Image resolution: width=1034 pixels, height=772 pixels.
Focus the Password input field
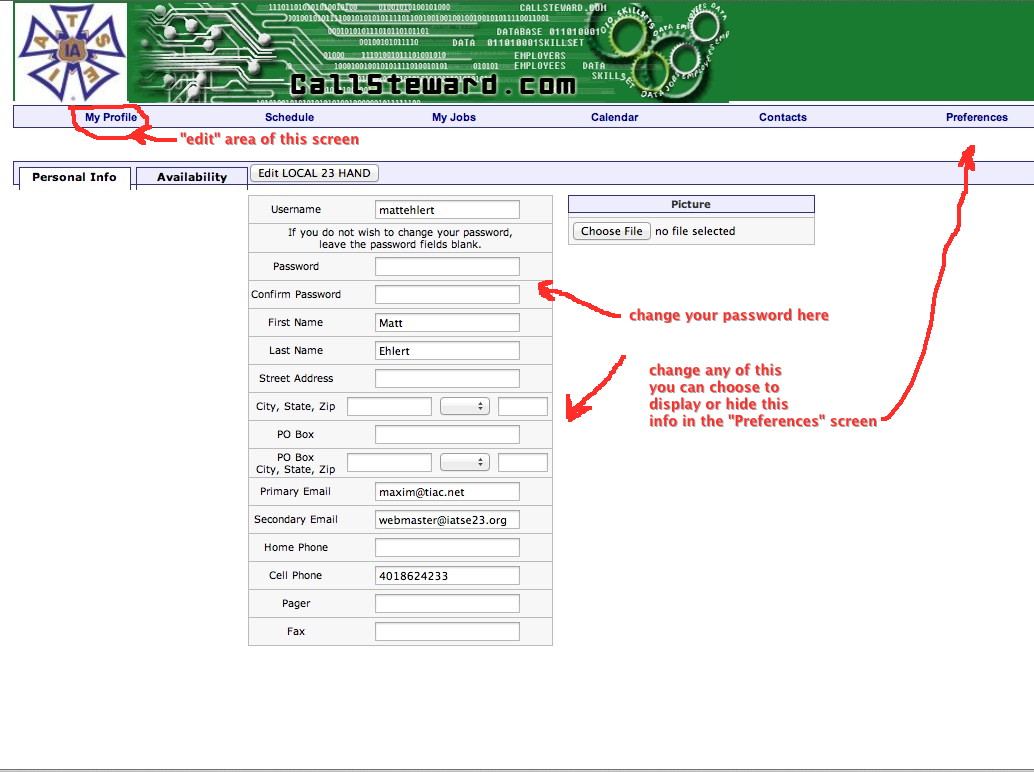tap(447, 266)
